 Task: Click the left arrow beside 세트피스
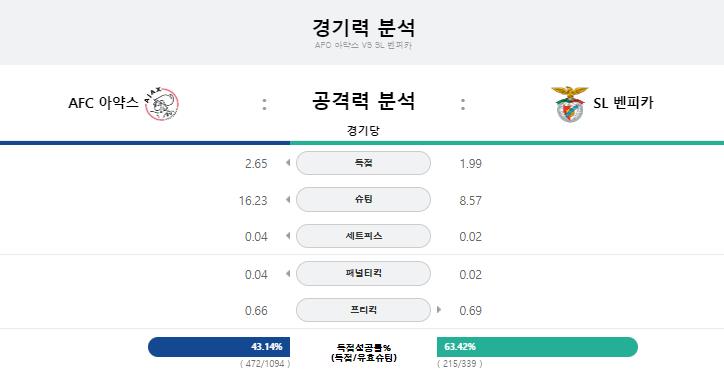tap(288, 236)
